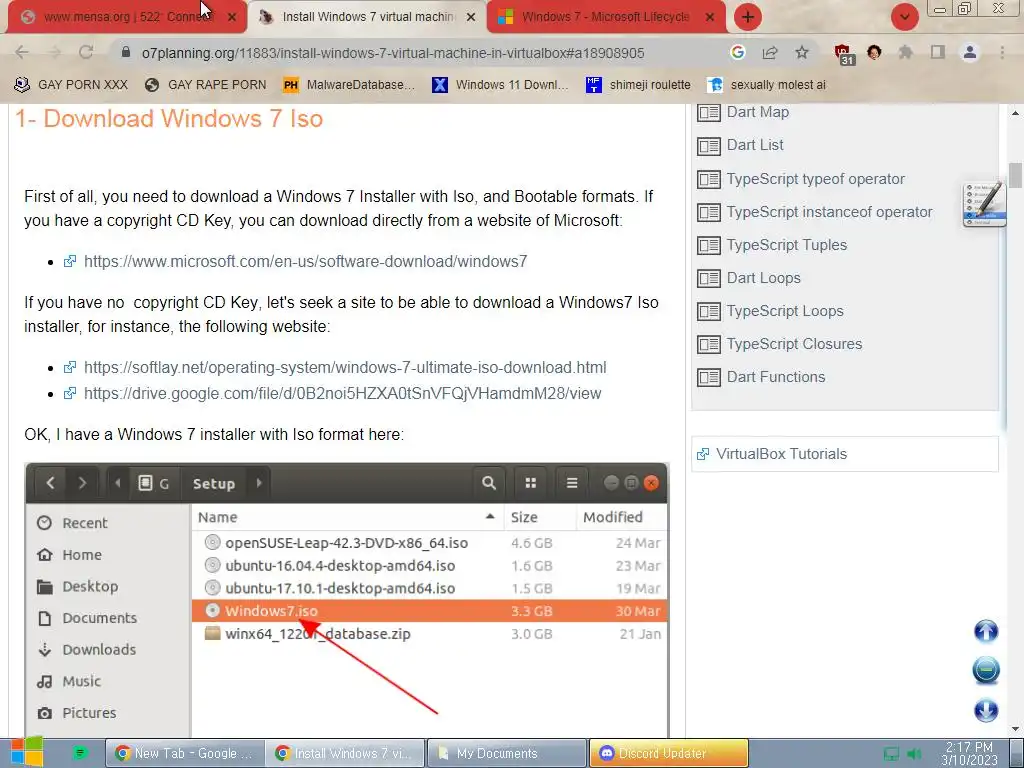Screen dimensions: 1024x768
Task: Close the Windows 7 - Microsoft Lifecycle tab
Action: click(x=710, y=18)
